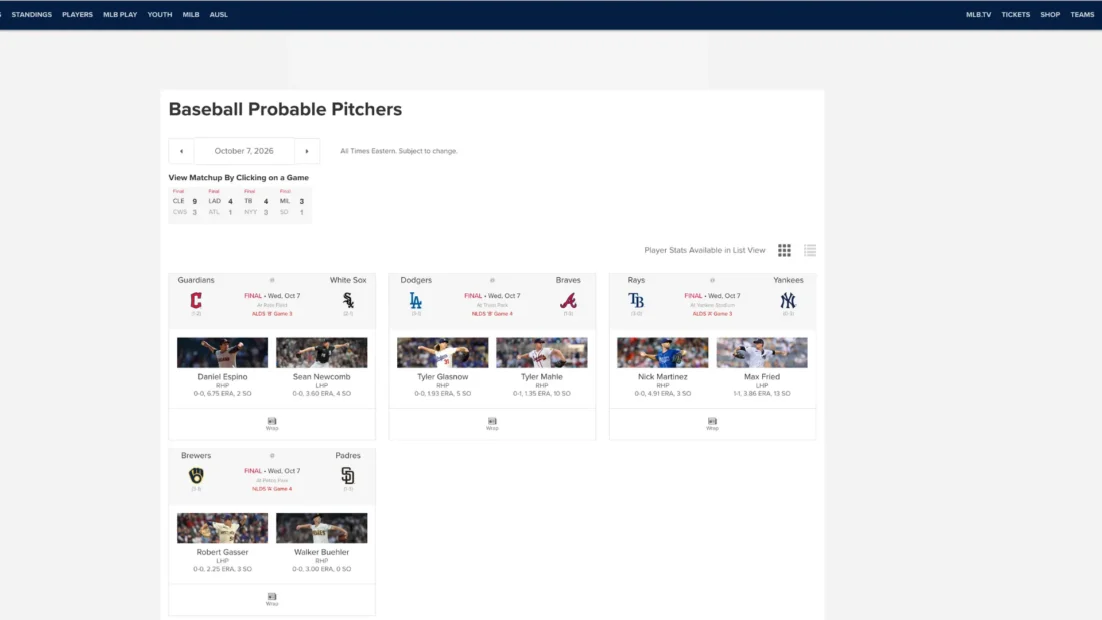The height and width of the screenshot is (620, 1102).
Task: Click Nick Martinez name
Action: (x=663, y=377)
